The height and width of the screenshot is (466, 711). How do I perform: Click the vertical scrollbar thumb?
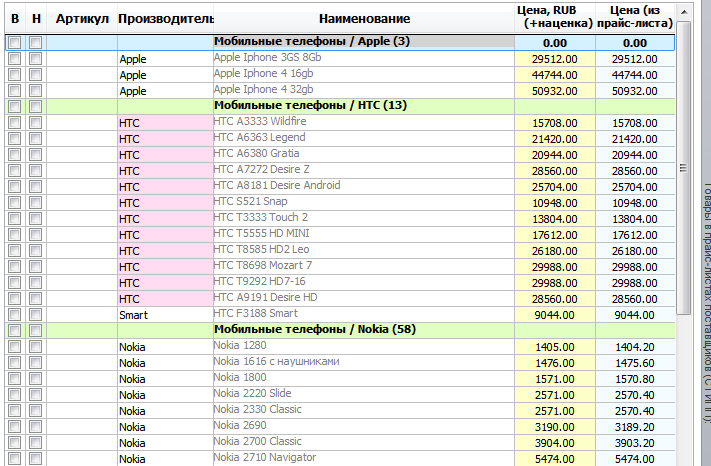[x=684, y=168]
